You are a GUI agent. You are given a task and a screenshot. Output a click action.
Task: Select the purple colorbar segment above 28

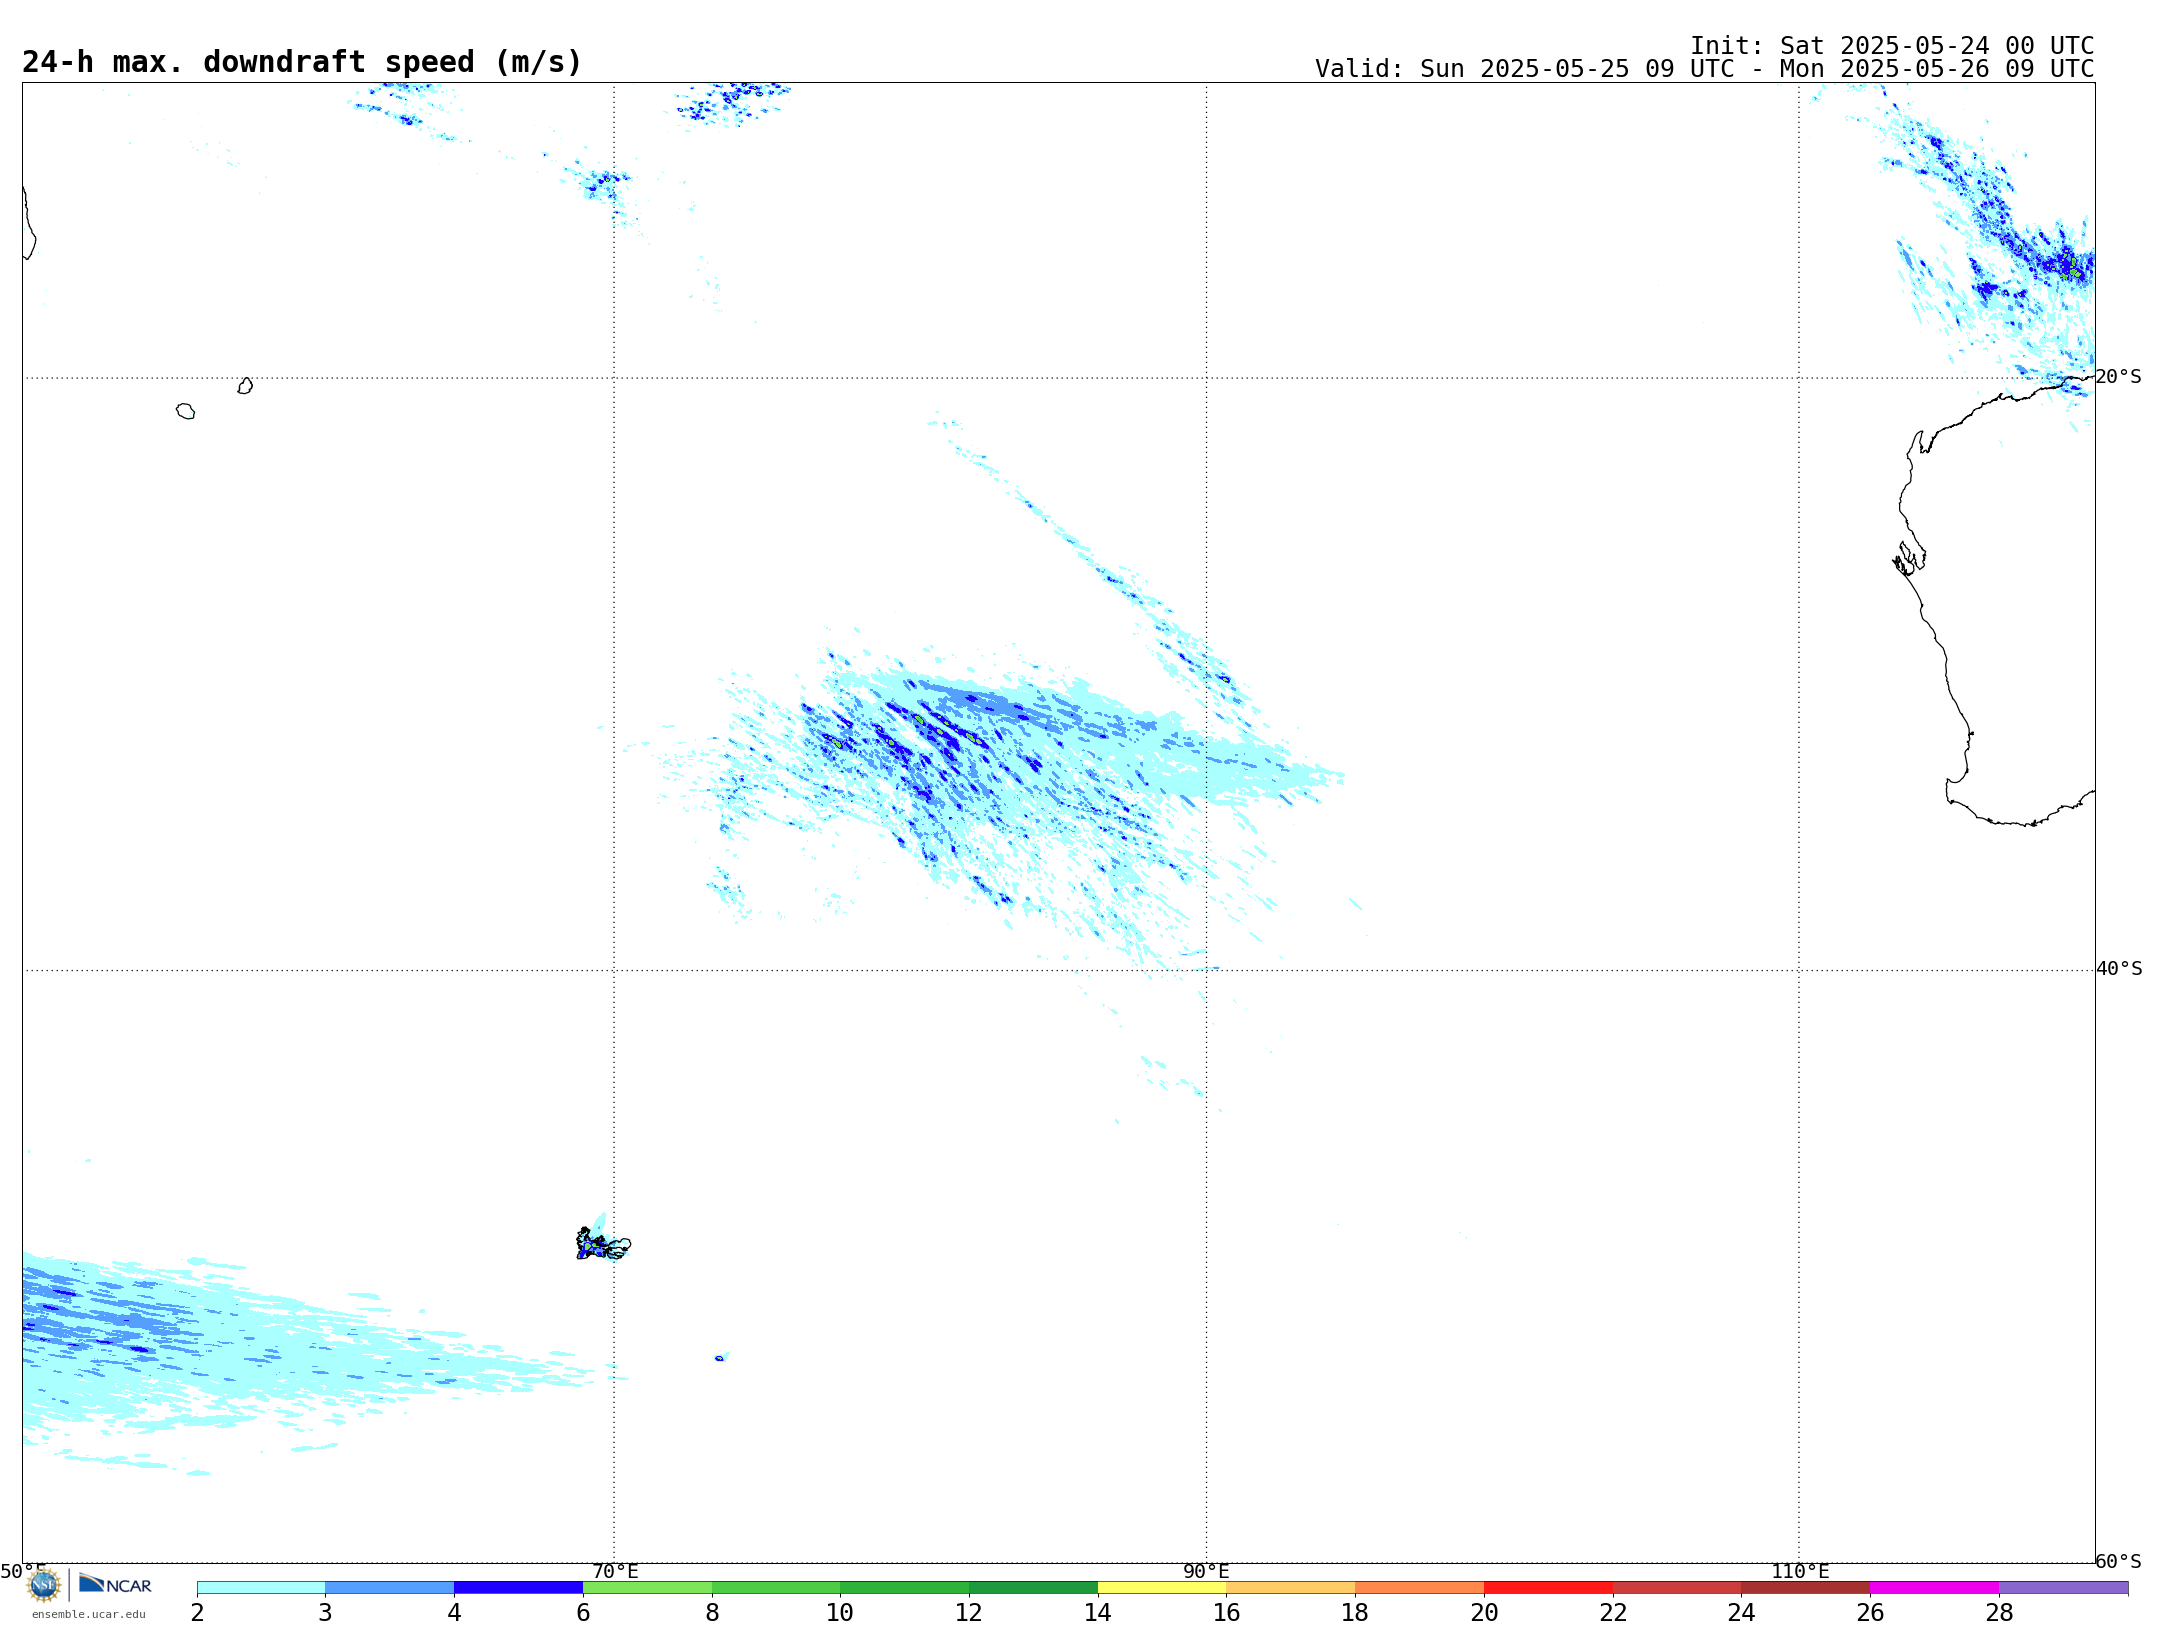coord(2064,1588)
